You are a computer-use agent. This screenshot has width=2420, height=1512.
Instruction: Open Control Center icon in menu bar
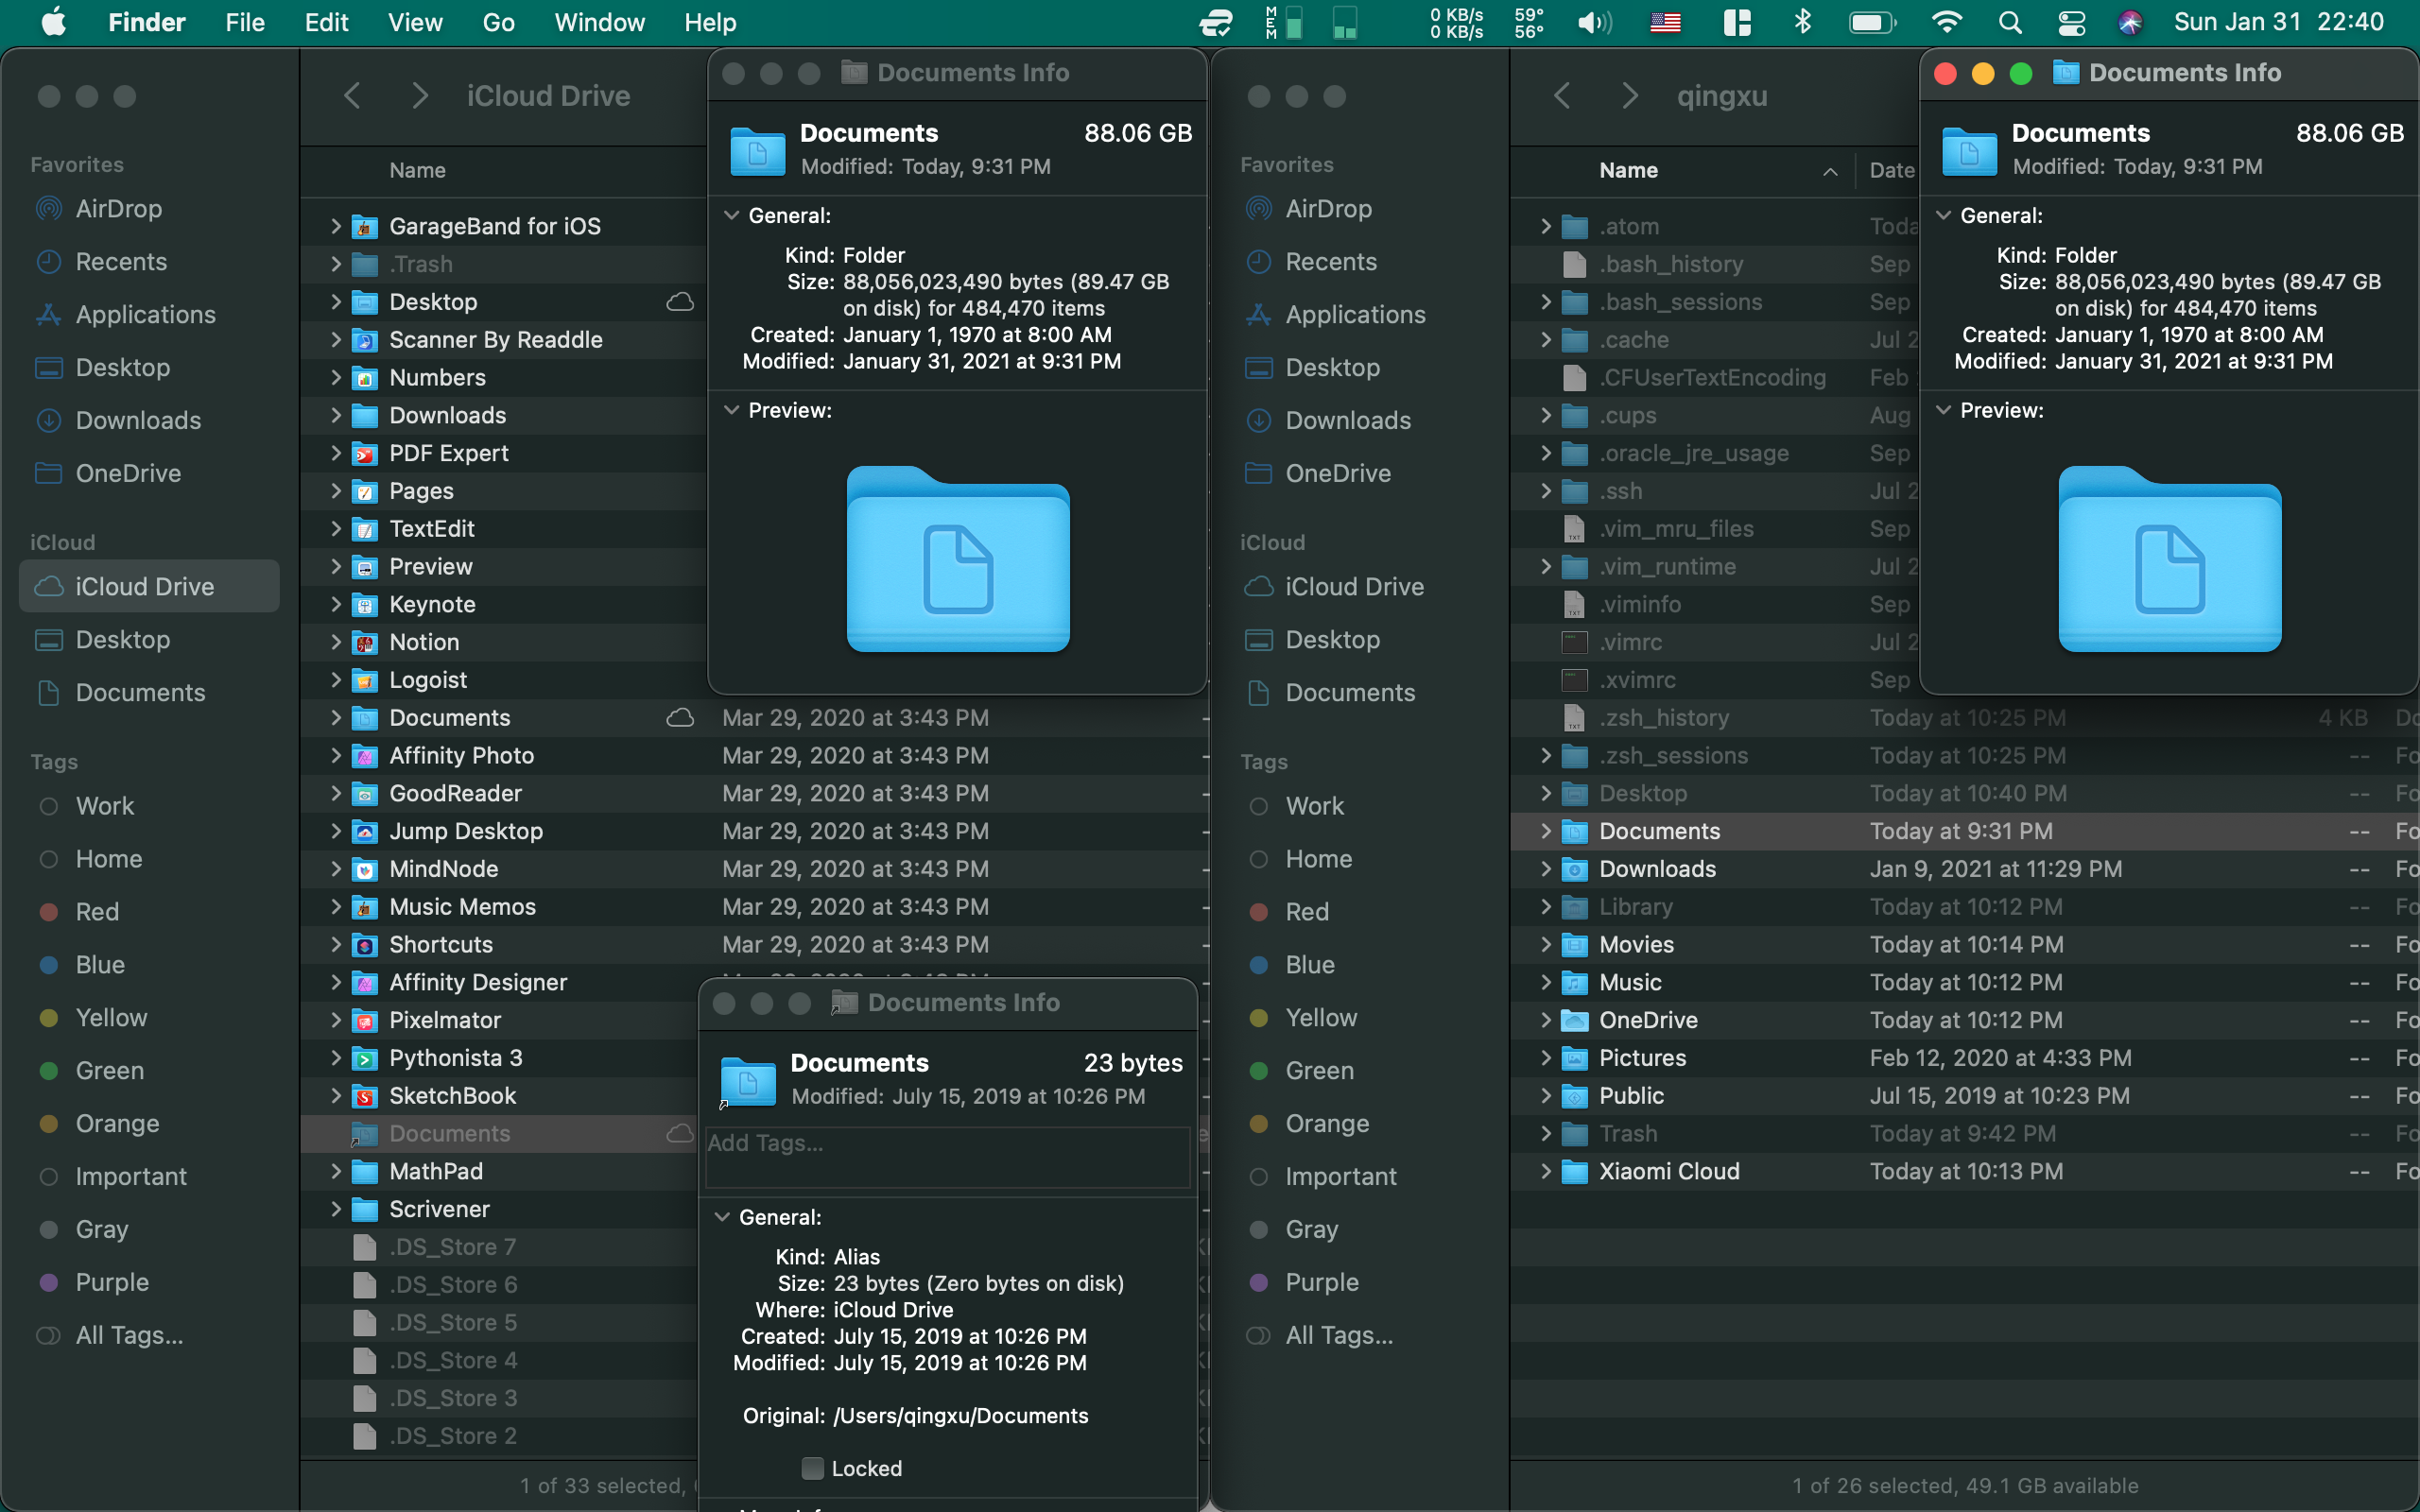[2071, 22]
